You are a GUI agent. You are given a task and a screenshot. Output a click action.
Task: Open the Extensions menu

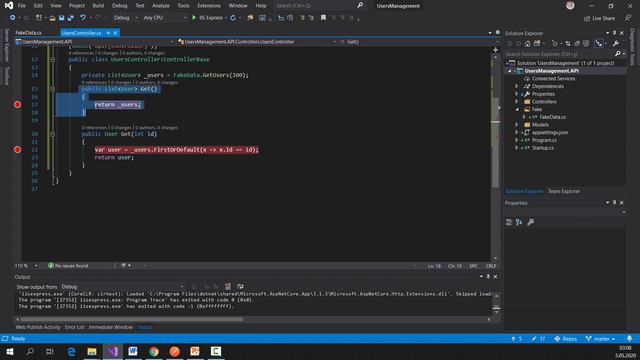(209, 6)
